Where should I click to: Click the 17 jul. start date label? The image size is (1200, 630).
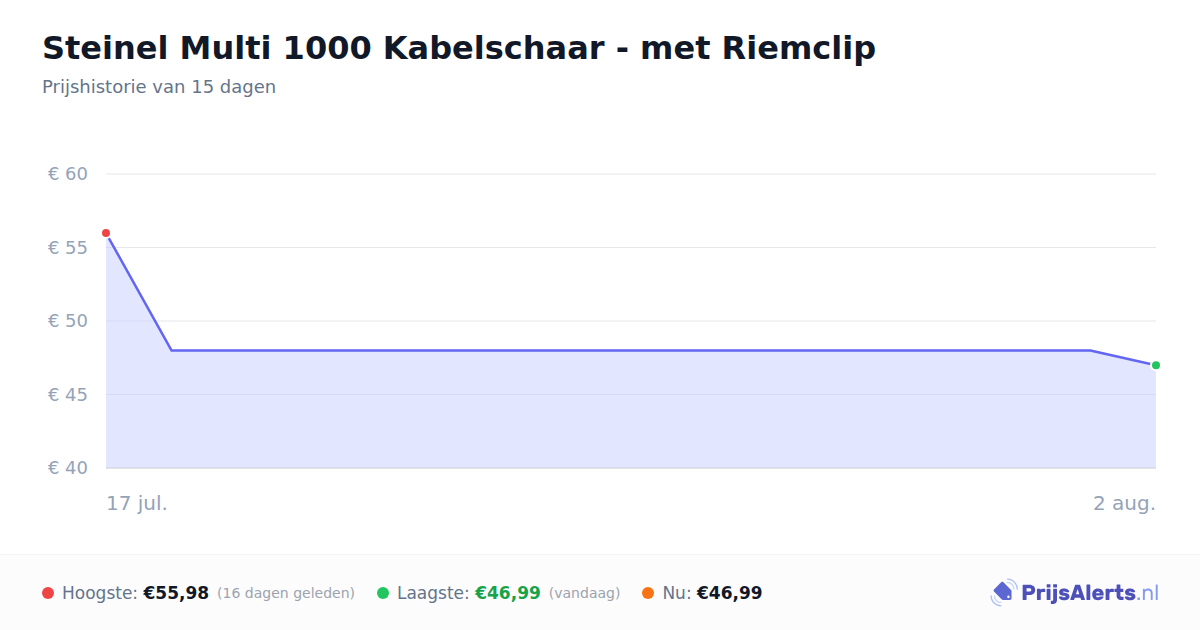tap(137, 503)
